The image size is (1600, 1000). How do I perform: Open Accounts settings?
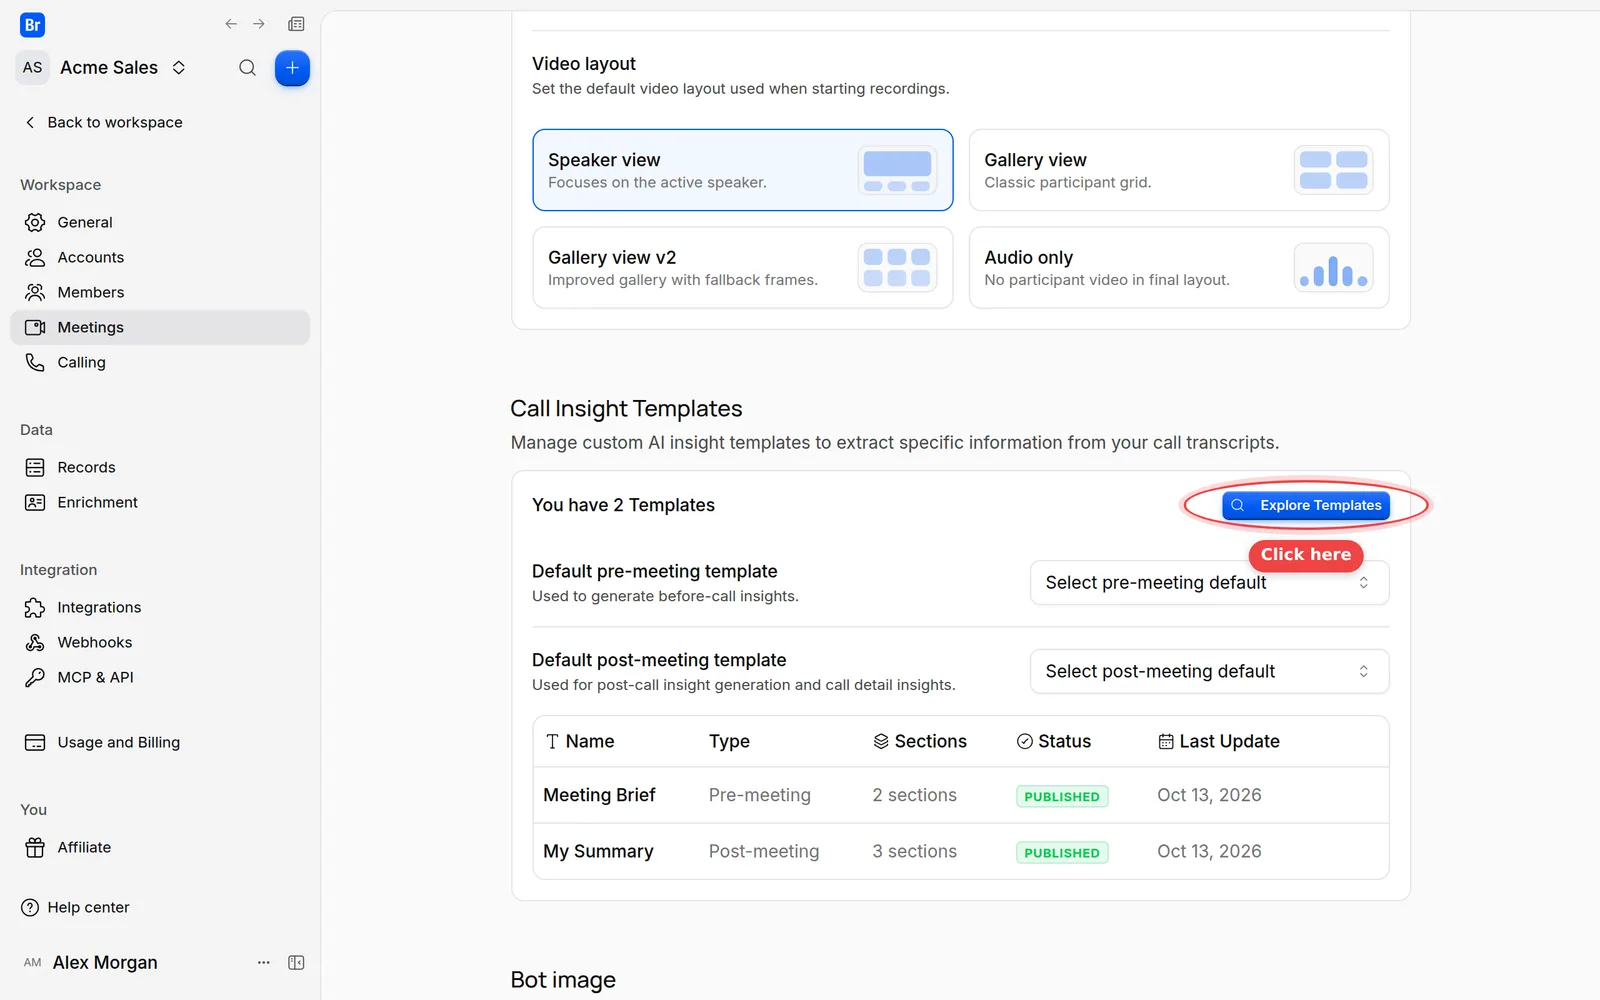coord(160,257)
